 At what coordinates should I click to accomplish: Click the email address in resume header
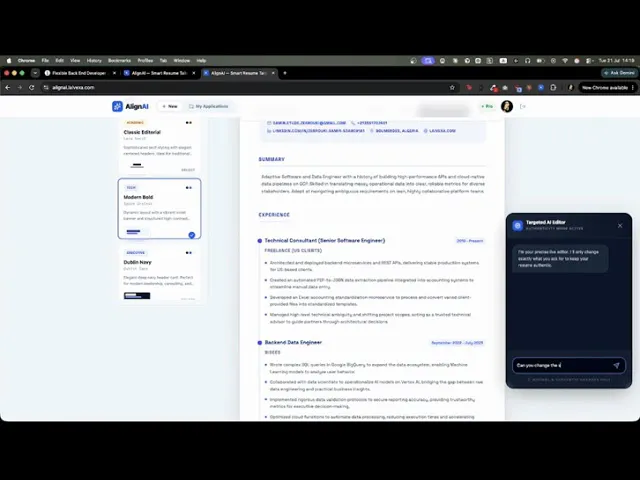[x=309, y=123]
